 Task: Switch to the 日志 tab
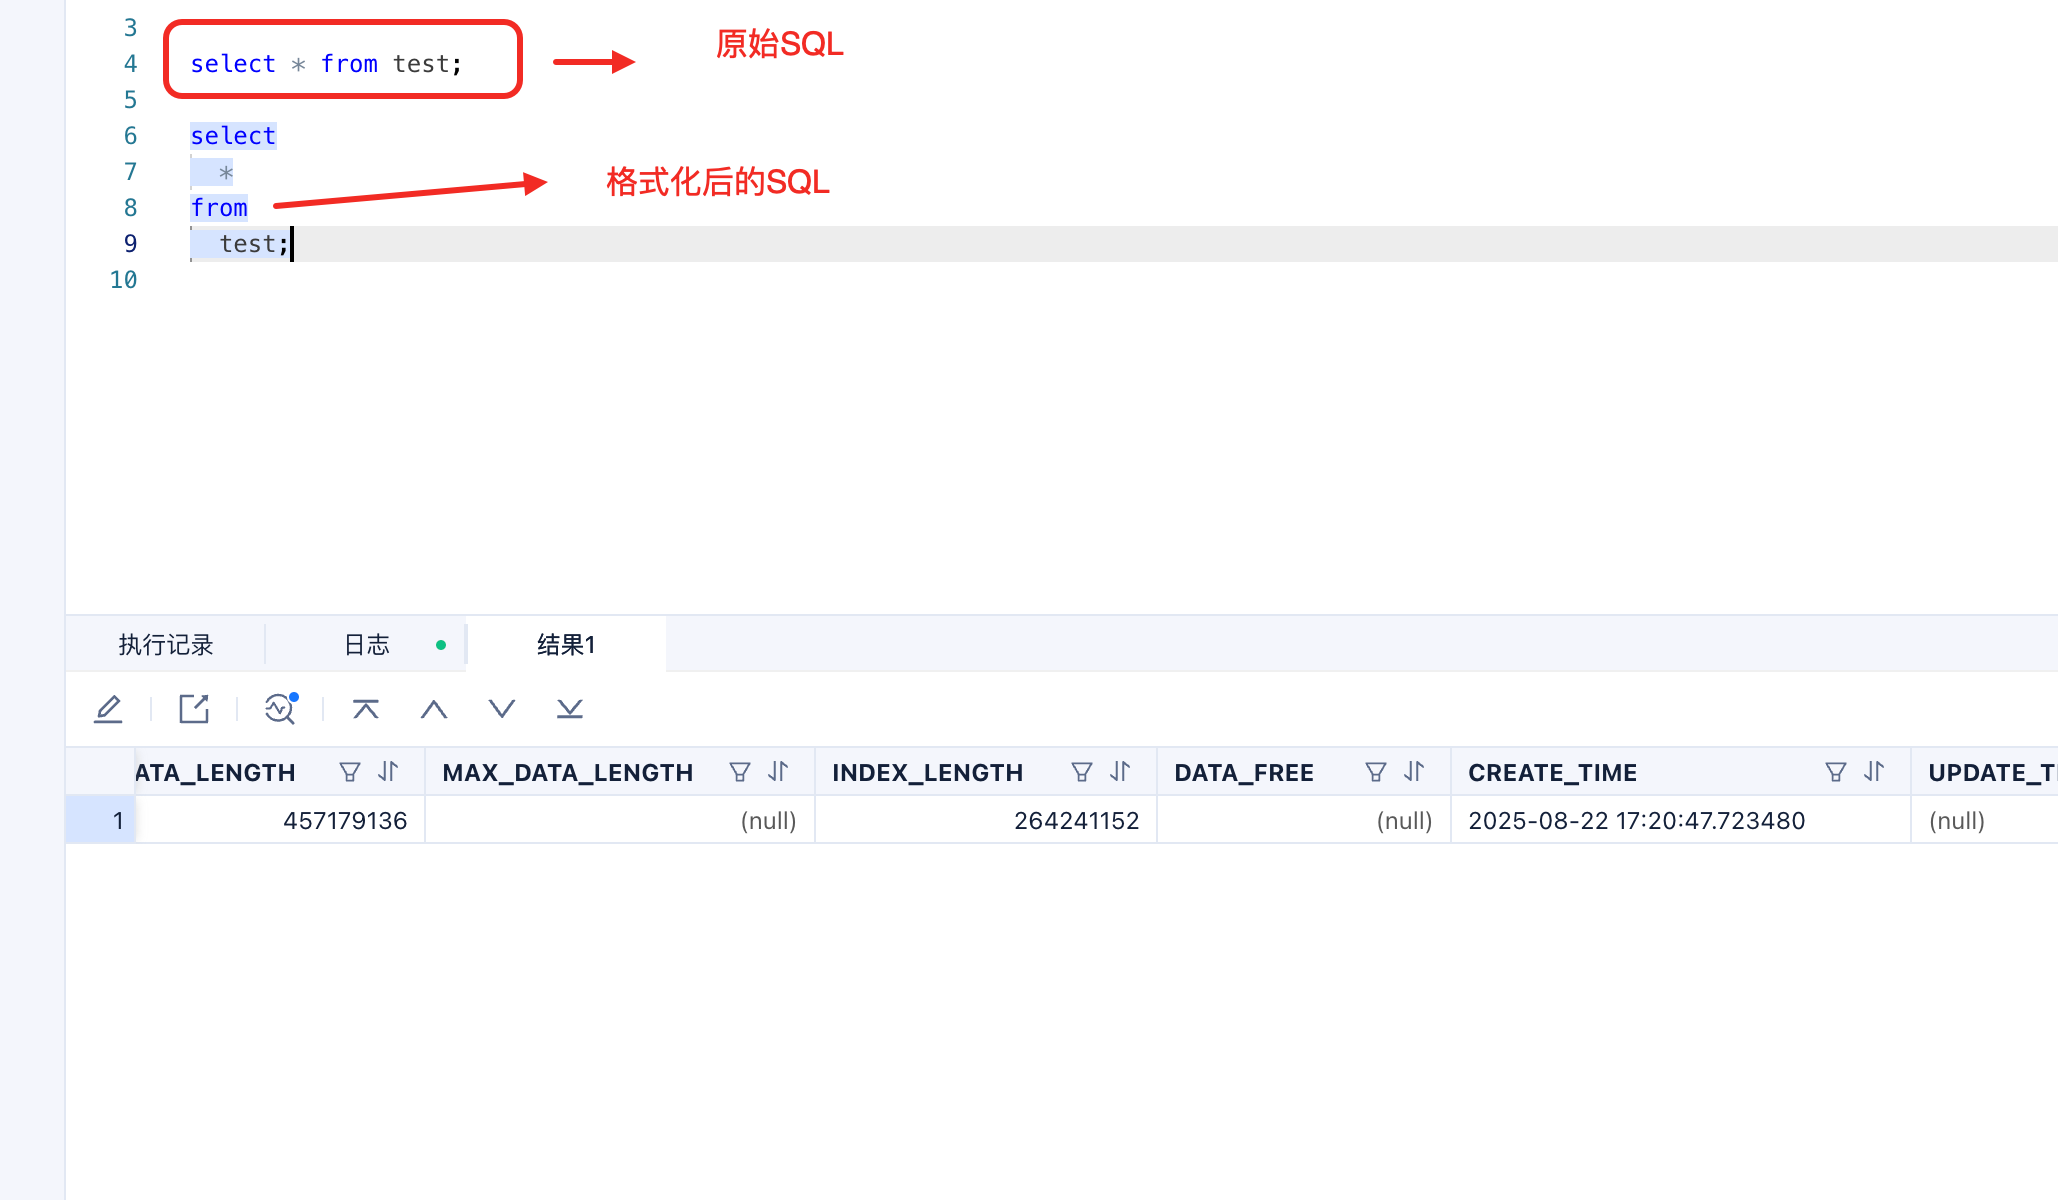[x=367, y=645]
